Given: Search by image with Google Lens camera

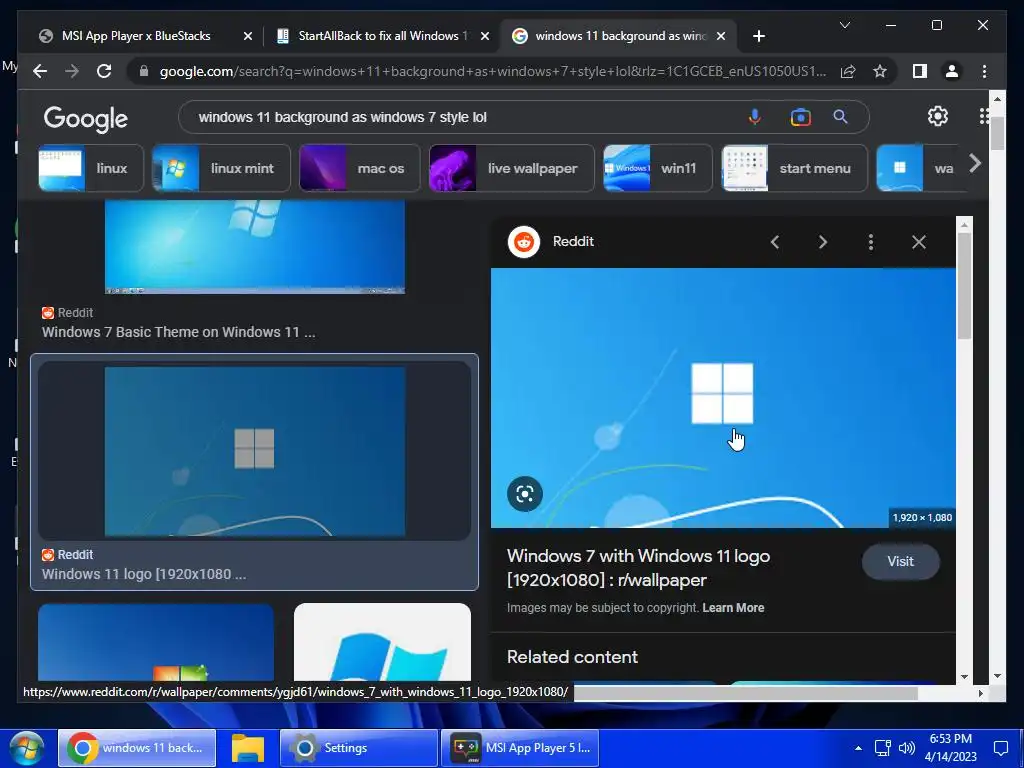Looking at the screenshot, I should [800, 117].
